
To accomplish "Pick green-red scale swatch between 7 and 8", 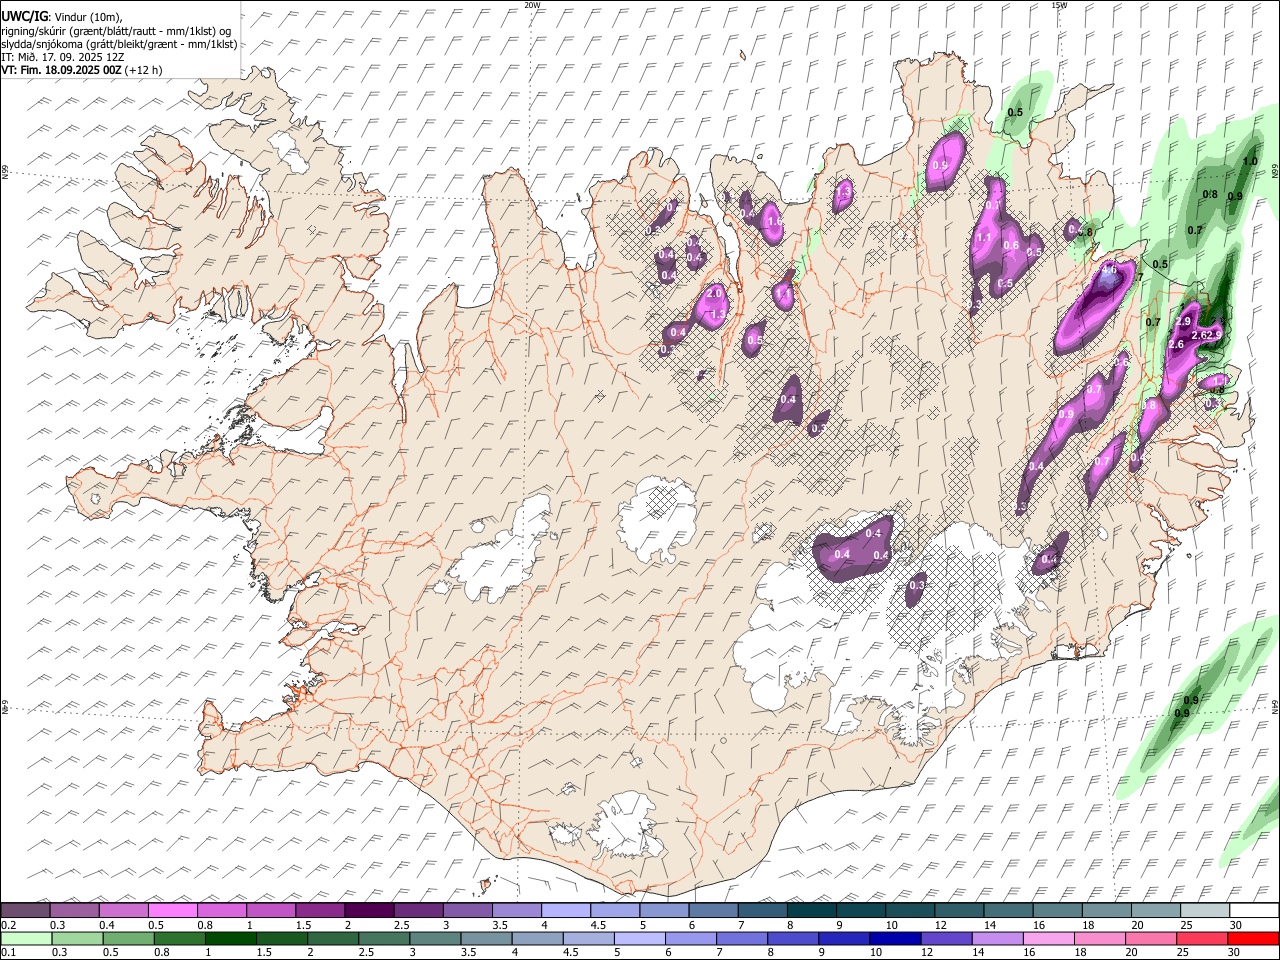I will click(x=740, y=939).
